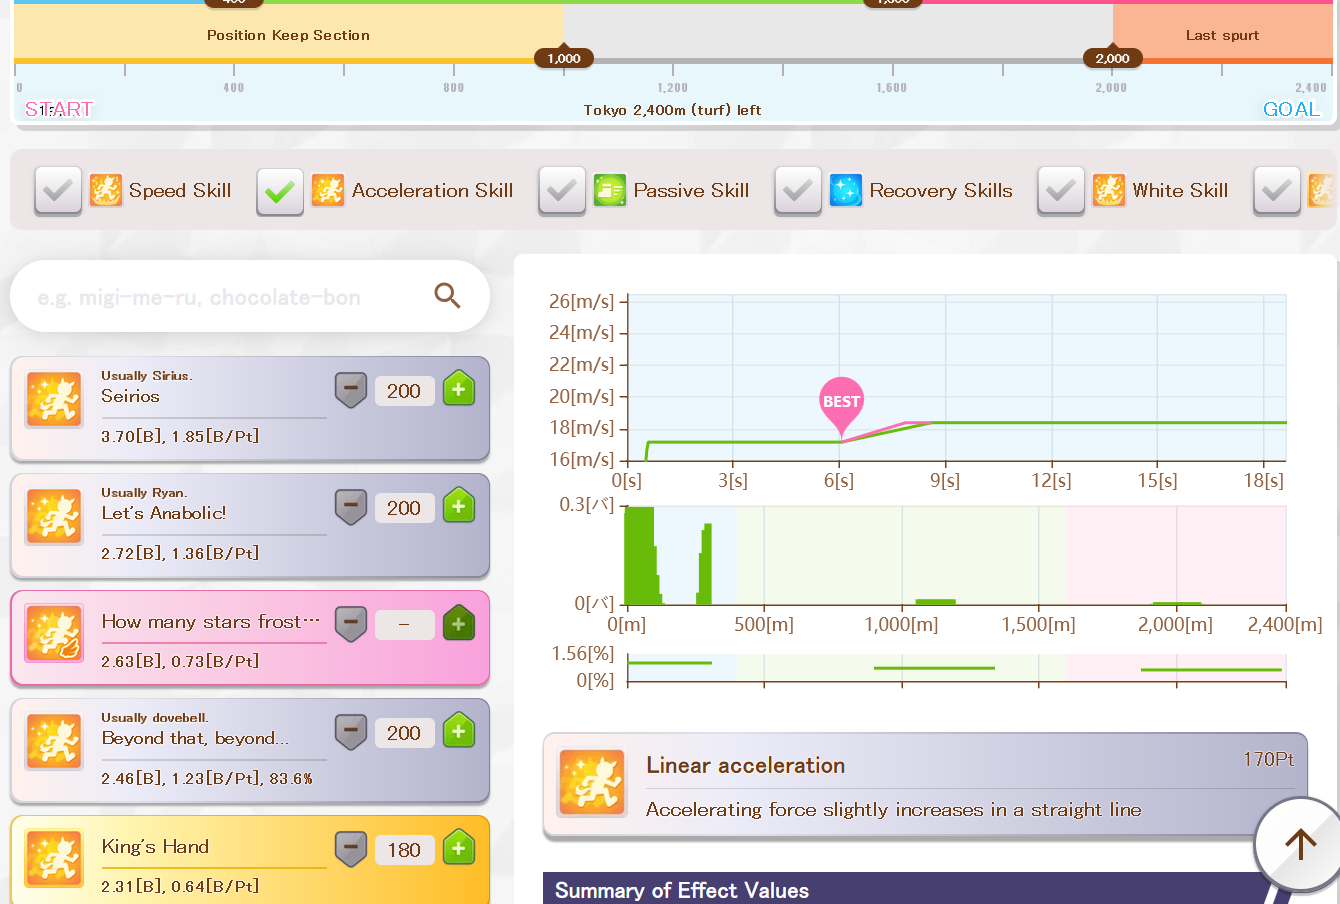Click the pink BEST marker on graph

(x=841, y=403)
